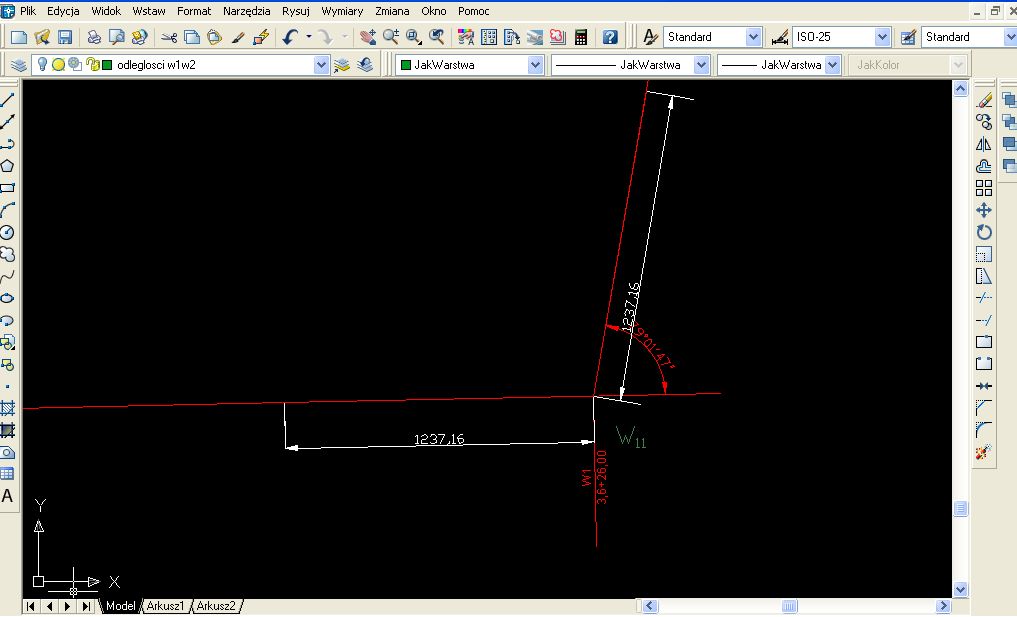The width and height of the screenshot is (1017, 617).
Task: Open the Wstaw menu
Action: [149, 11]
